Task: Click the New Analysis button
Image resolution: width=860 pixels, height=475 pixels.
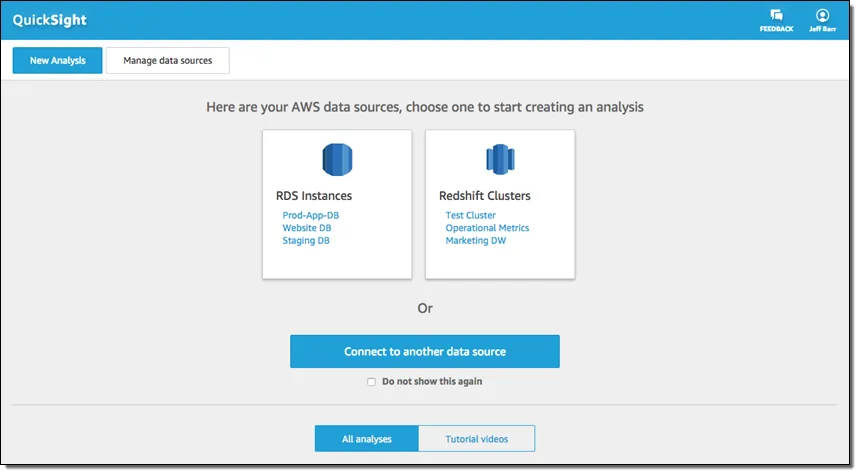Action: point(57,60)
